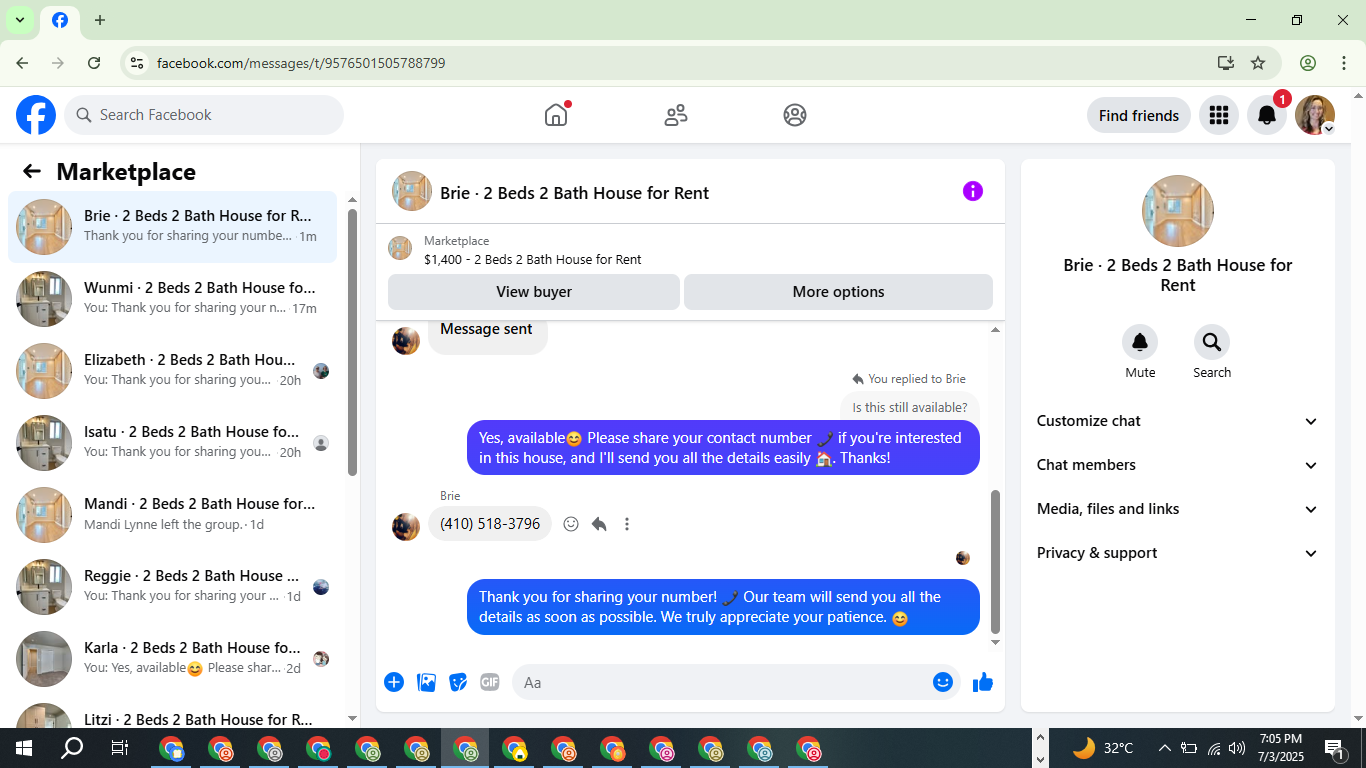This screenshot has width=1366, height=768.
Task: Show hidden system tray icons
Action: click(1165, 748)
